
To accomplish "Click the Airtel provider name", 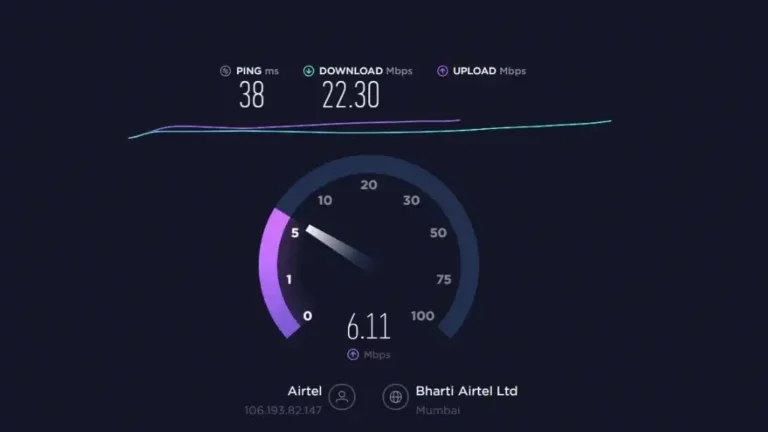I will click(x=305, y=391).
